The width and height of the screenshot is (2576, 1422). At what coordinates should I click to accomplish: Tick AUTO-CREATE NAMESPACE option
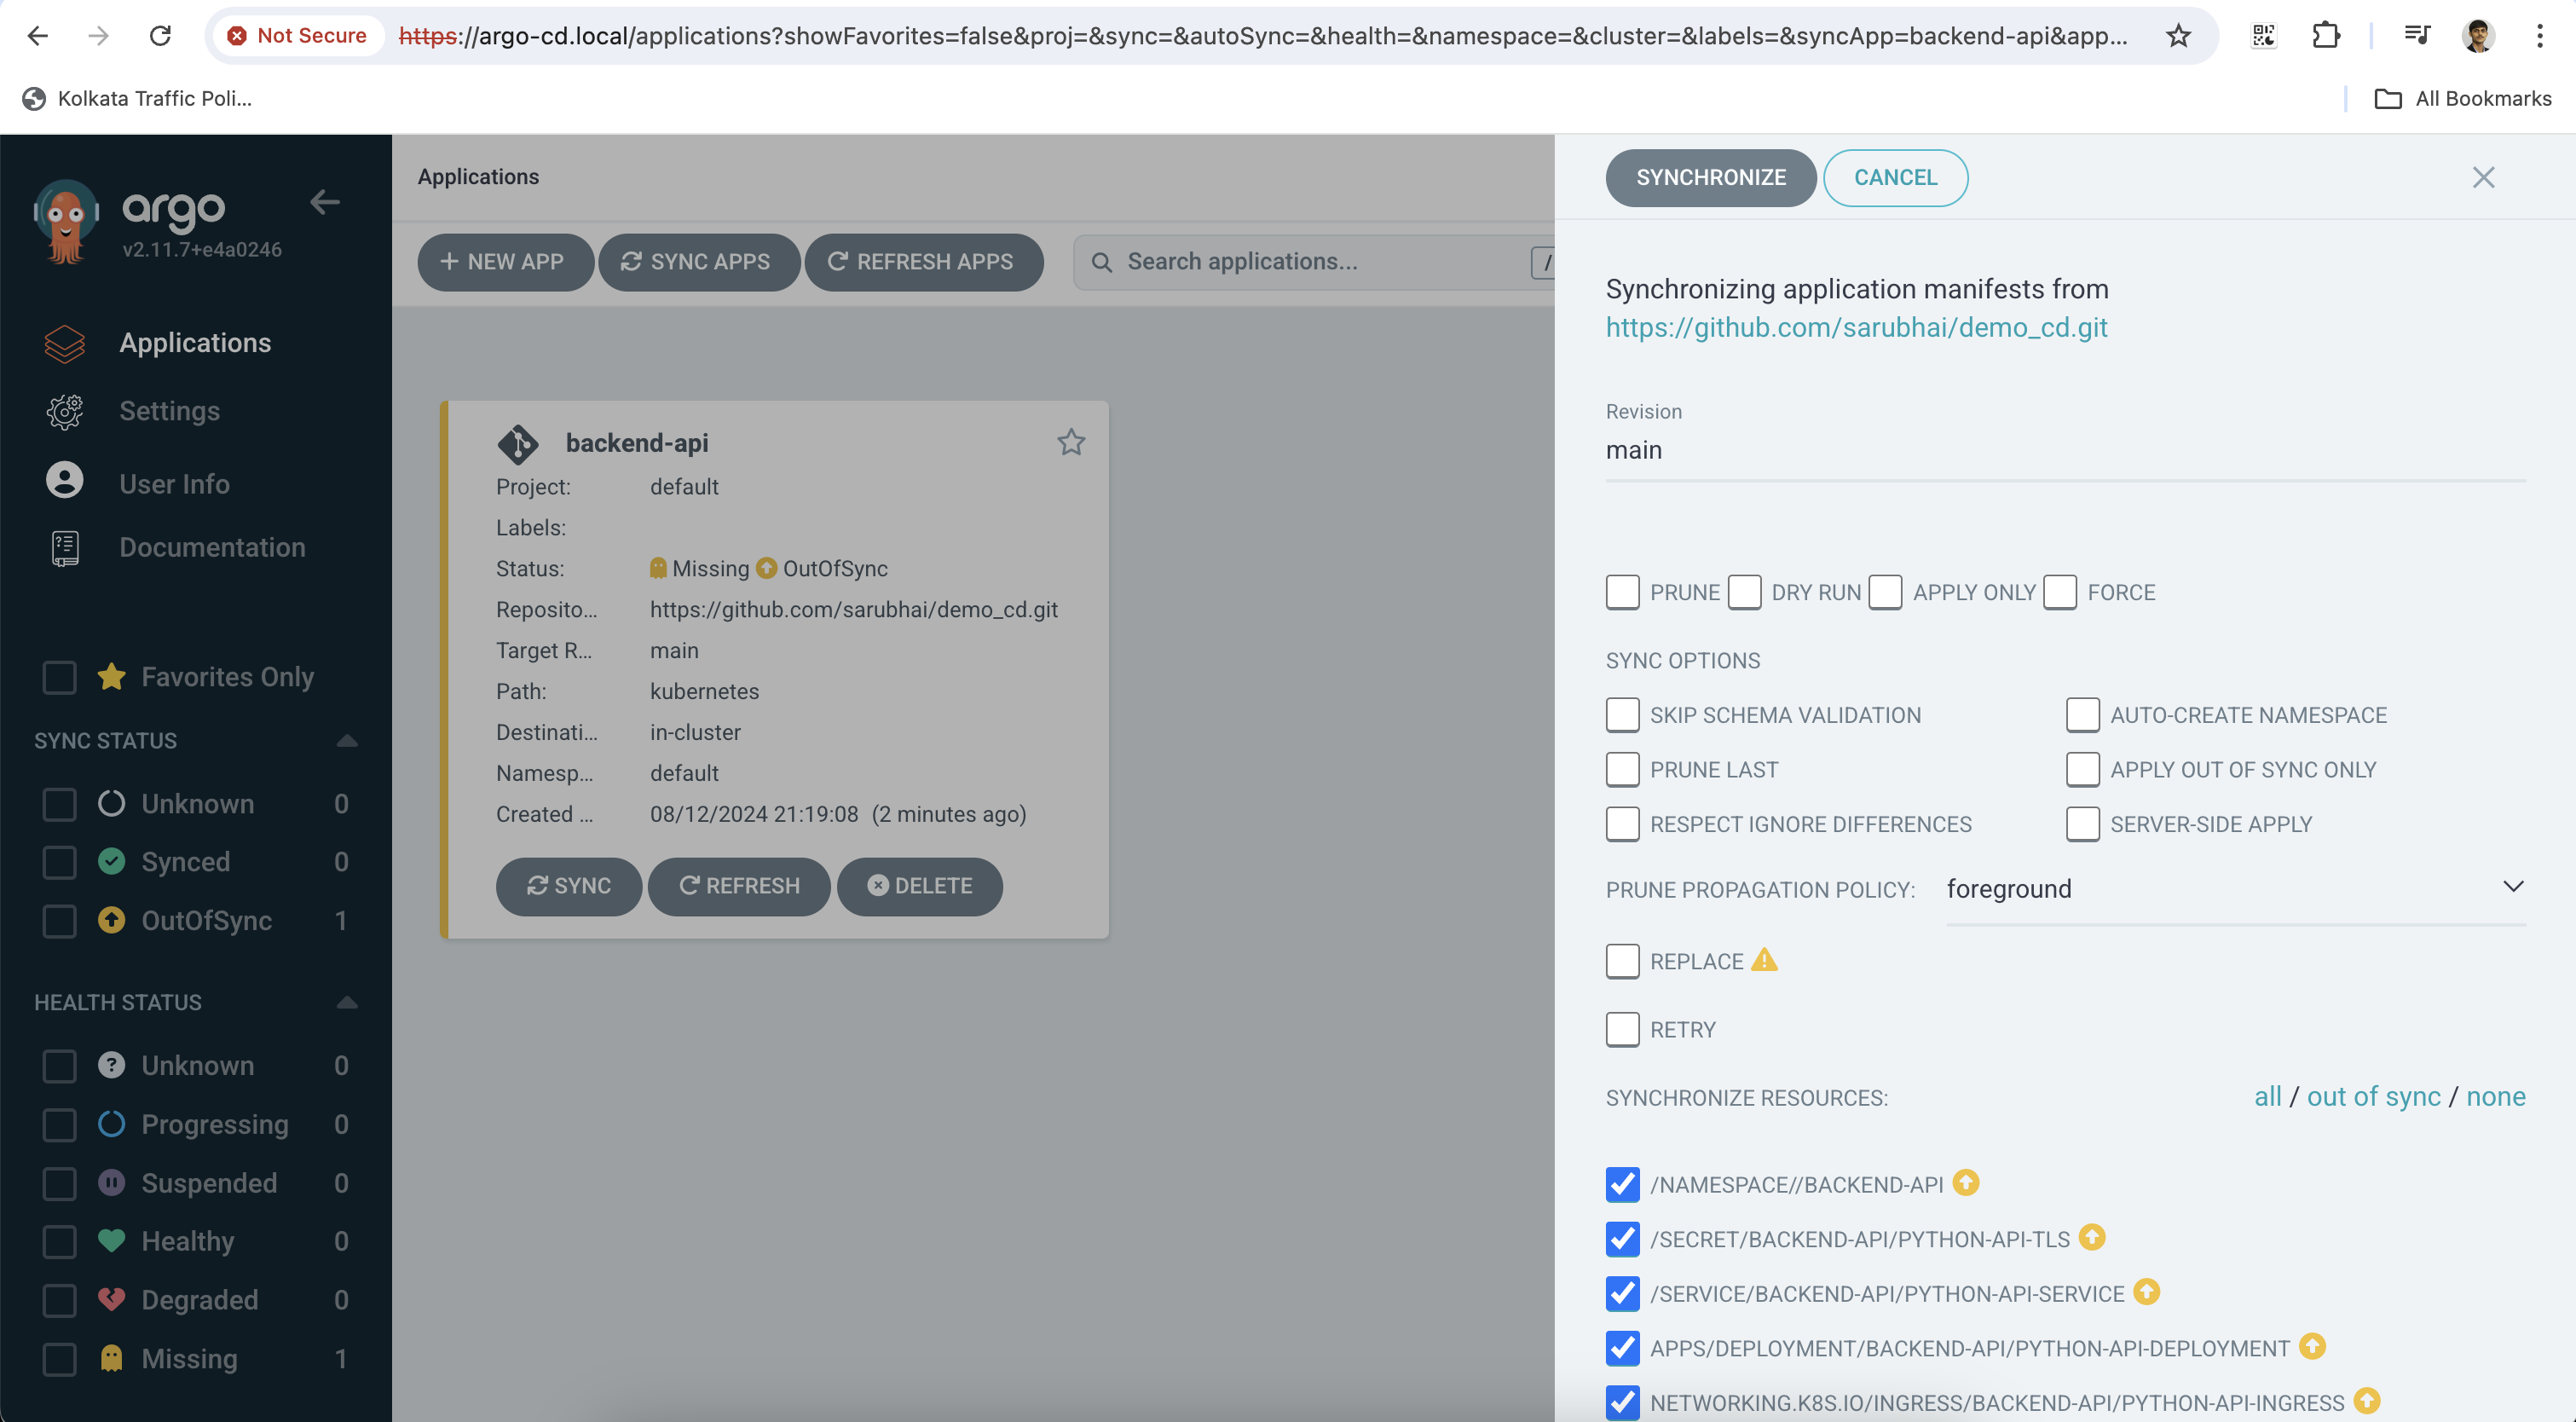2082,715
